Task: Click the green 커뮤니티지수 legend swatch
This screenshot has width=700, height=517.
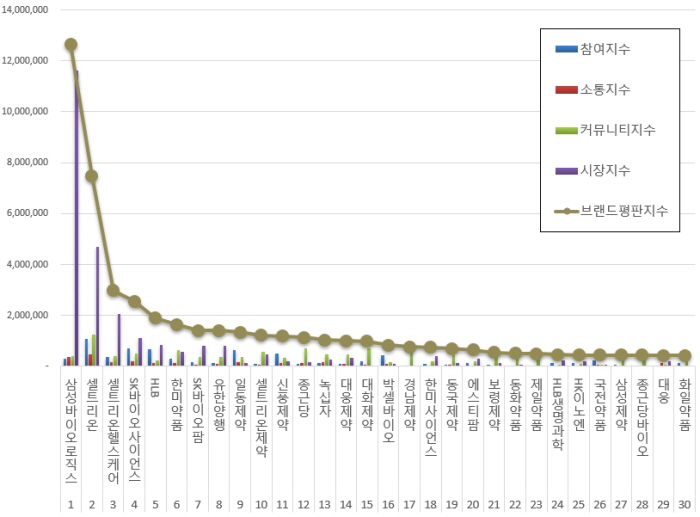Action: coord(566,130)
